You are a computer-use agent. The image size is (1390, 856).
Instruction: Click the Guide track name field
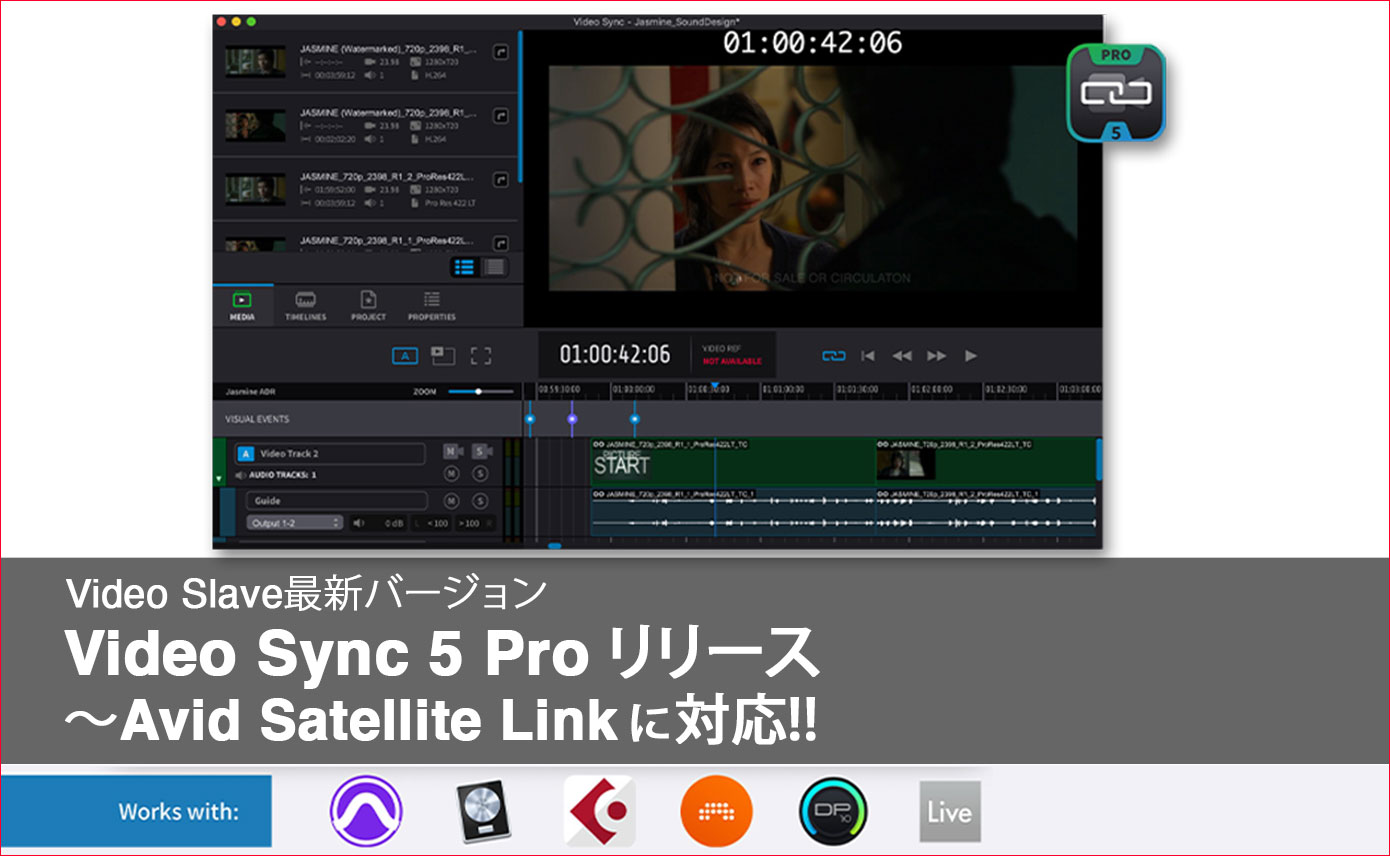point(337,501)
